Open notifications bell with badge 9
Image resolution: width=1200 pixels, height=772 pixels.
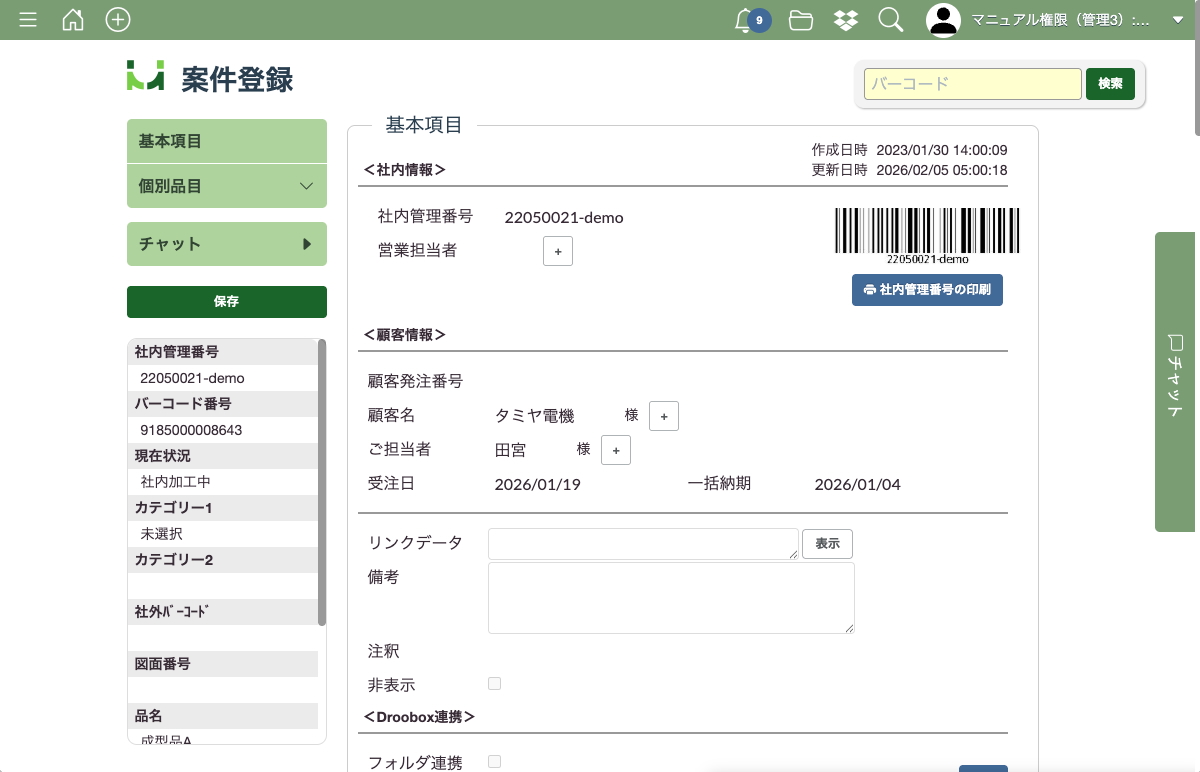745,20
